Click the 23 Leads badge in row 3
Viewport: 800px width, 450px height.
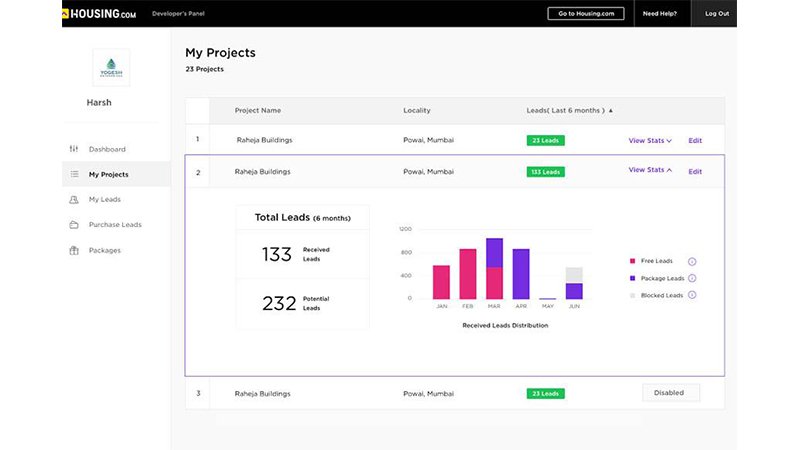point(545,393)
